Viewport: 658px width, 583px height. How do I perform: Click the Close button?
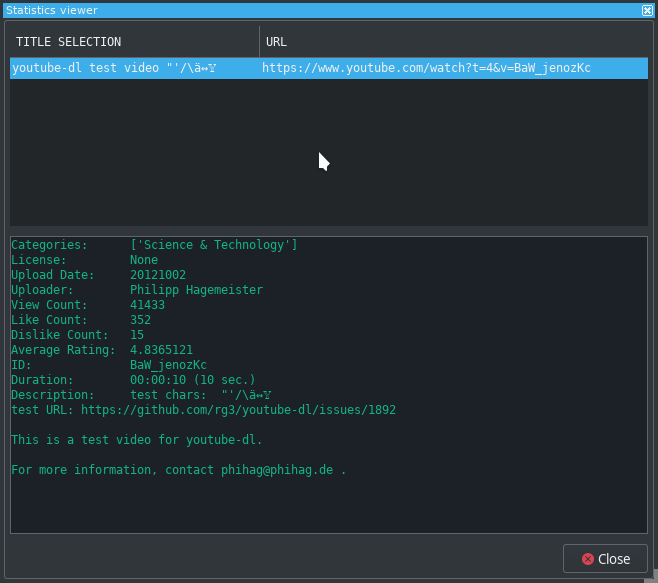click(x=605, y=559)
